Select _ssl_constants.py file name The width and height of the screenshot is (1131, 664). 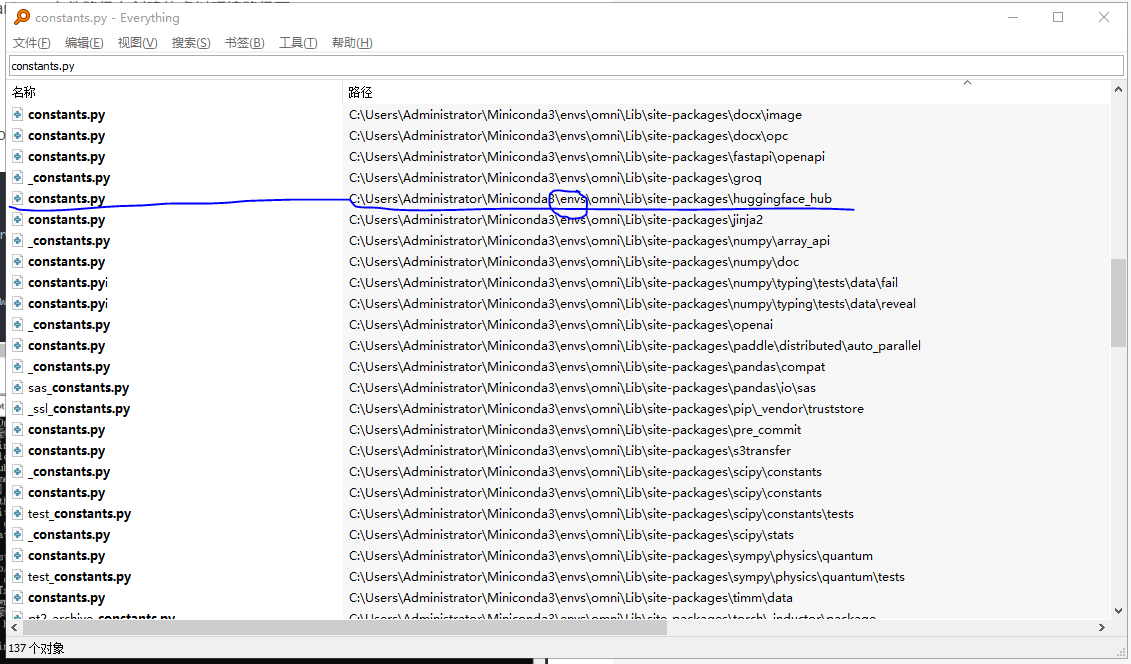(x=79, y=409)
